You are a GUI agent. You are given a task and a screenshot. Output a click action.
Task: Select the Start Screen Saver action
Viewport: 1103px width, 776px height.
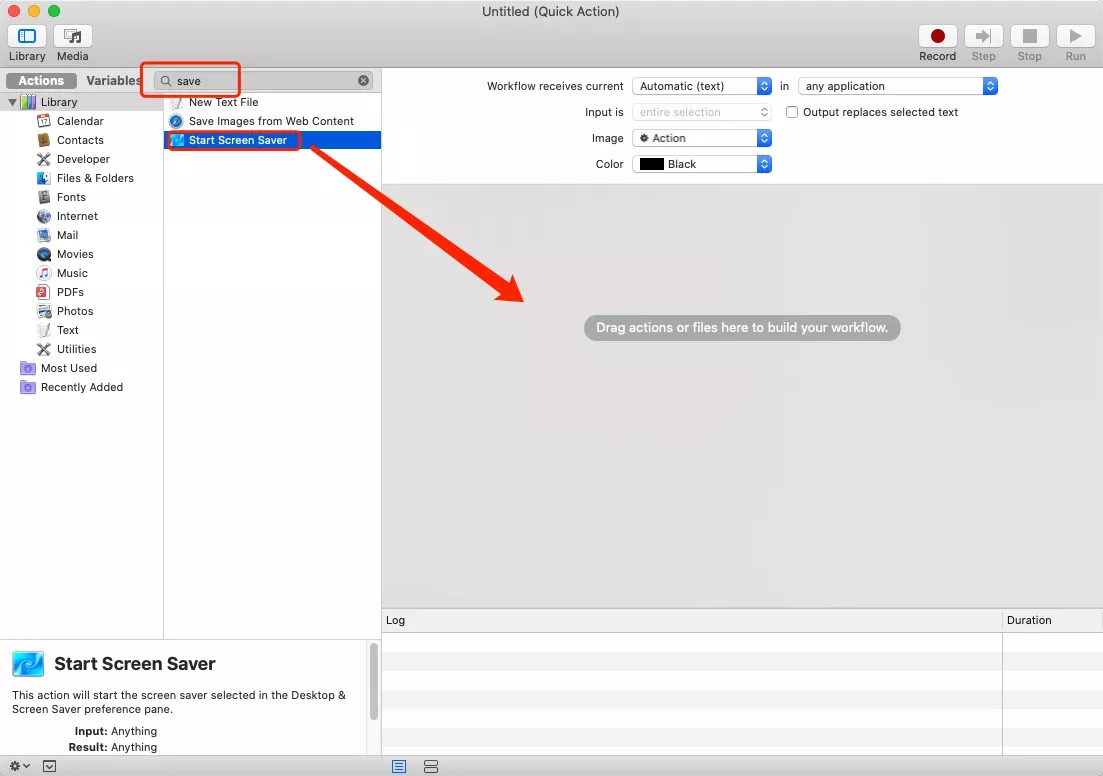[x=273, y=140]
